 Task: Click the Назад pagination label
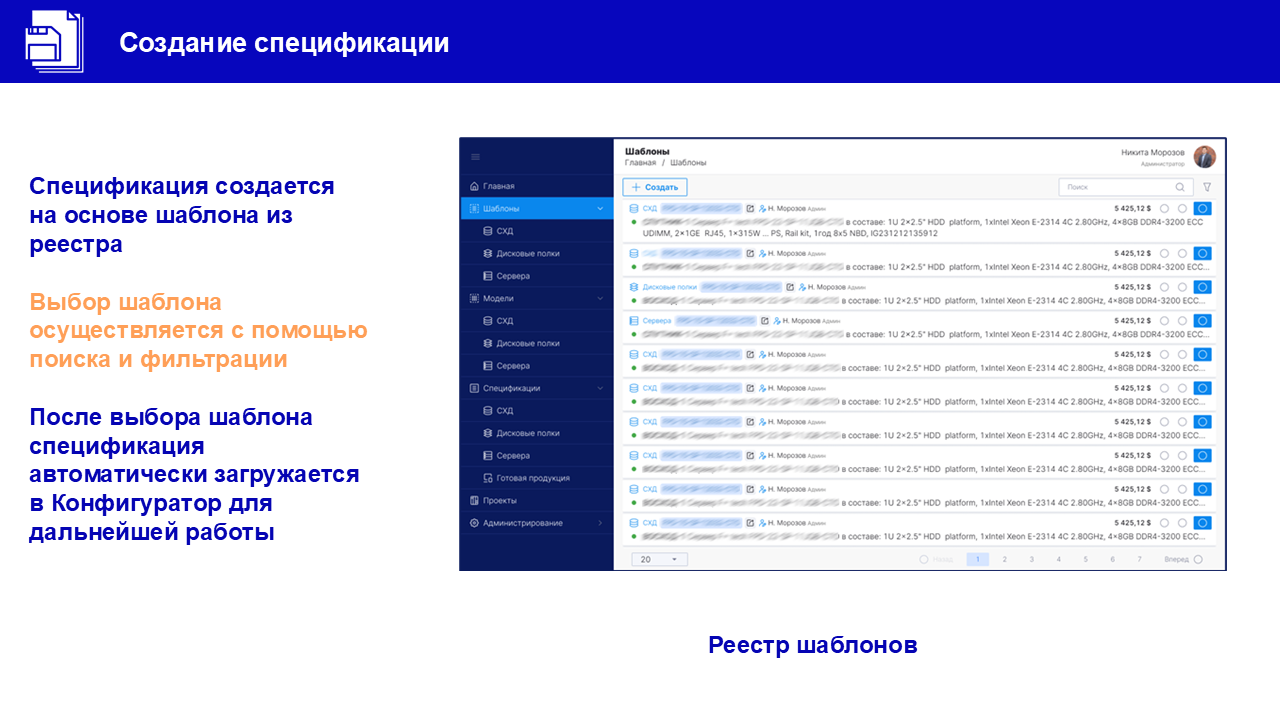click(x=942, y=559)
